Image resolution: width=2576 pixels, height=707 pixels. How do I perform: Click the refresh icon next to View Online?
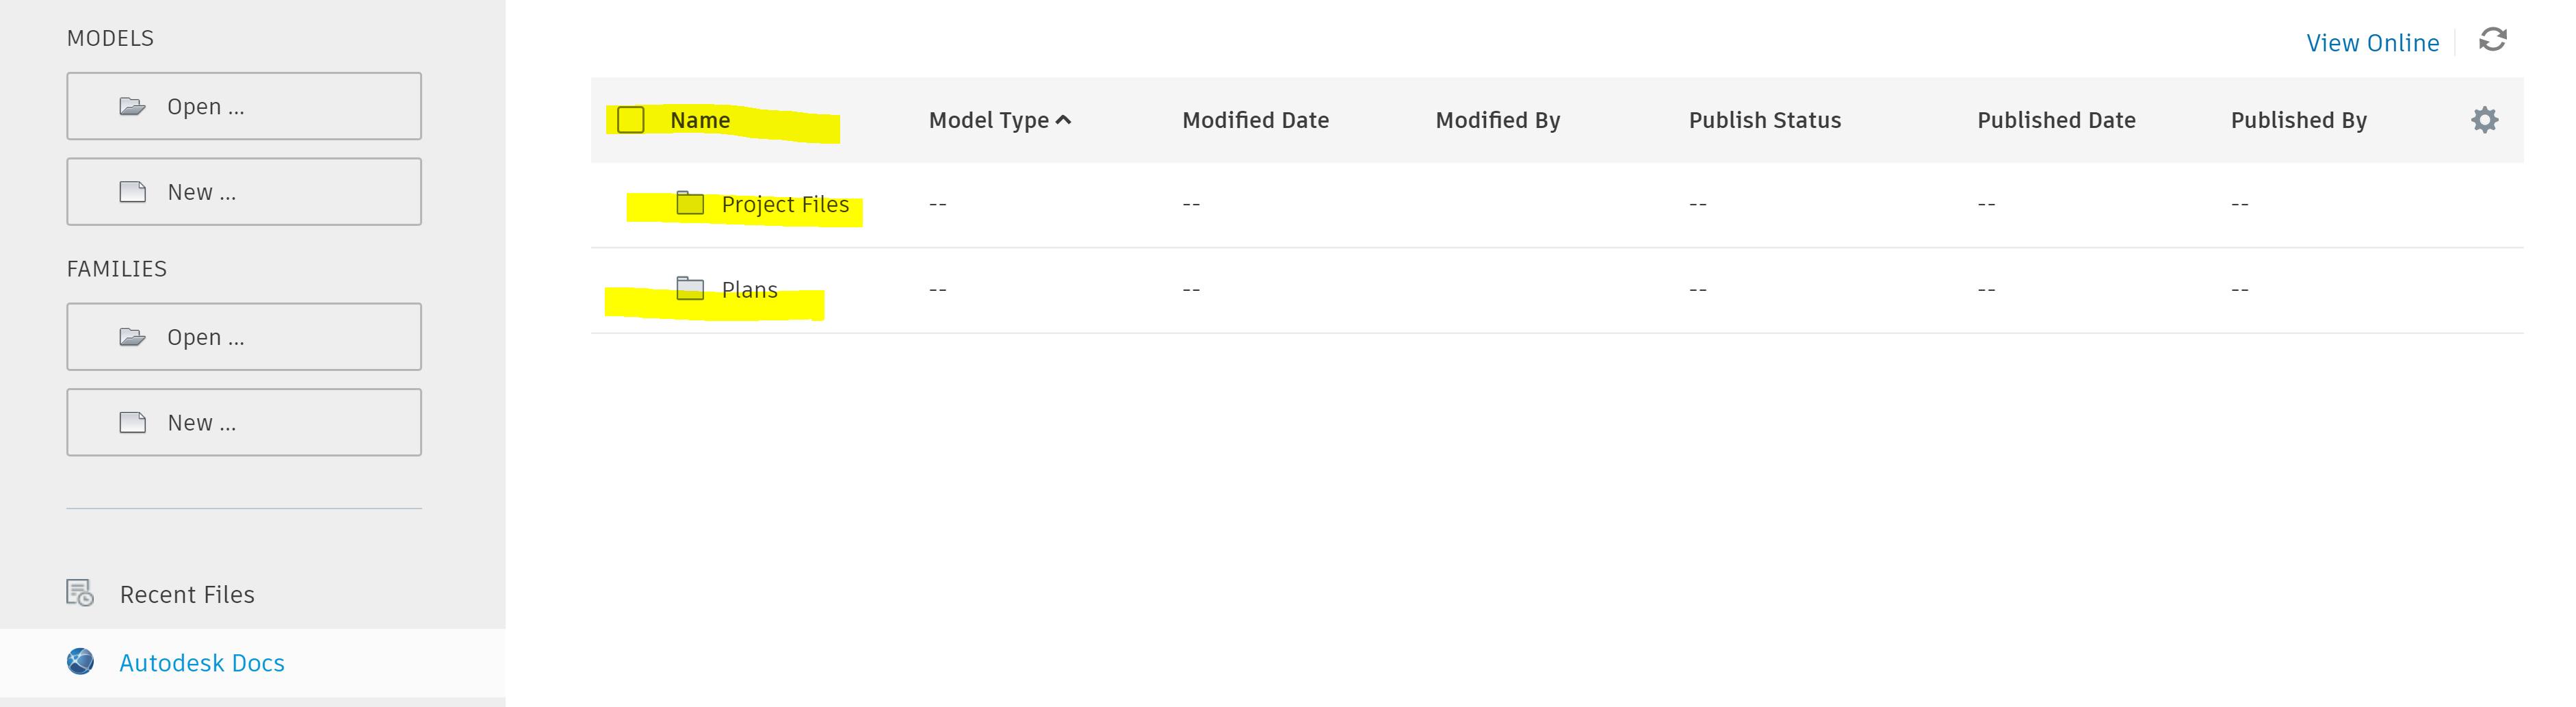coord(2492,40)
